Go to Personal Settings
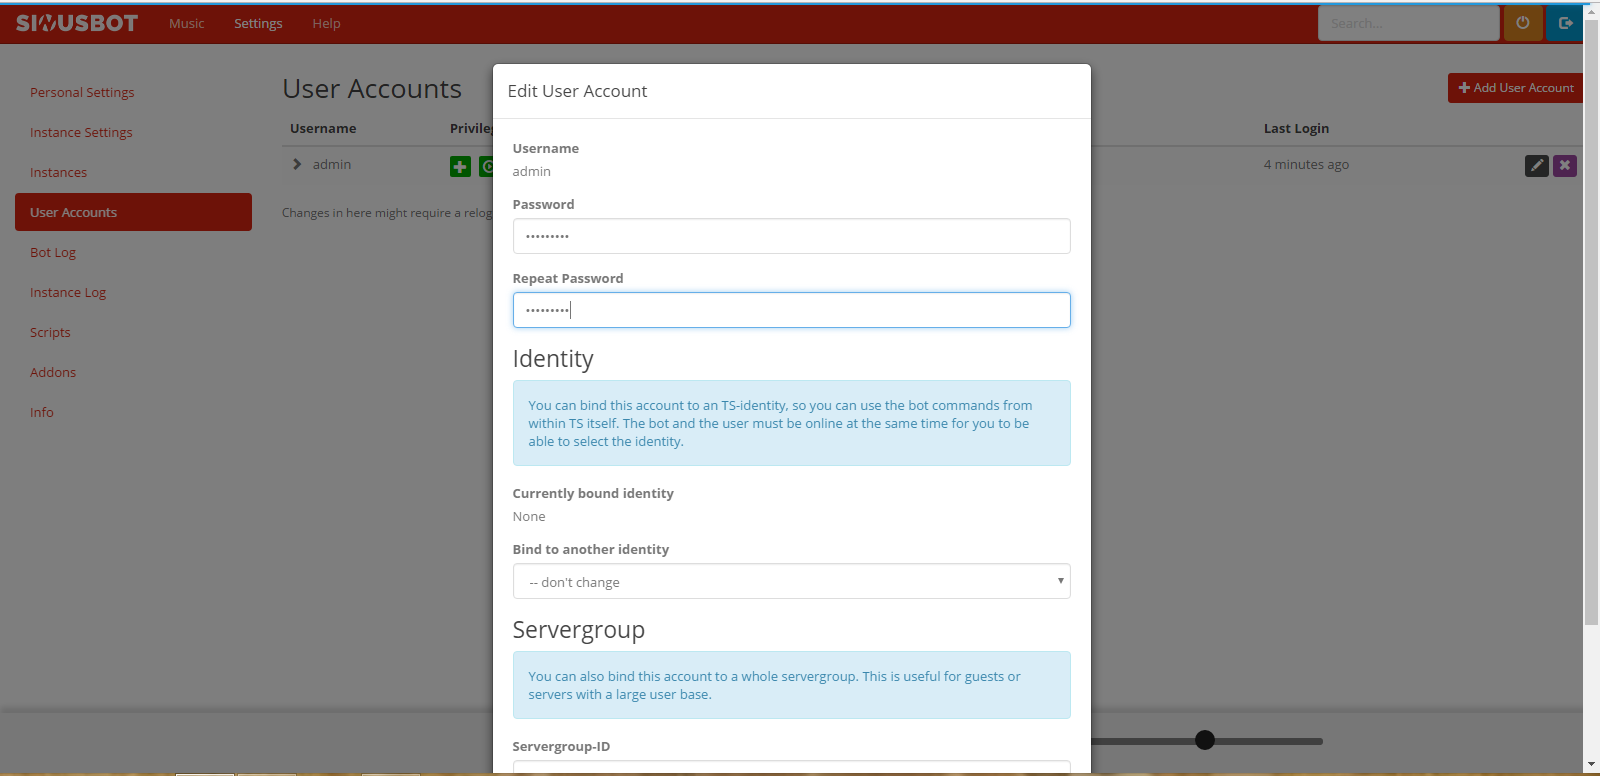1600x776 pixels. coord(82,92)
